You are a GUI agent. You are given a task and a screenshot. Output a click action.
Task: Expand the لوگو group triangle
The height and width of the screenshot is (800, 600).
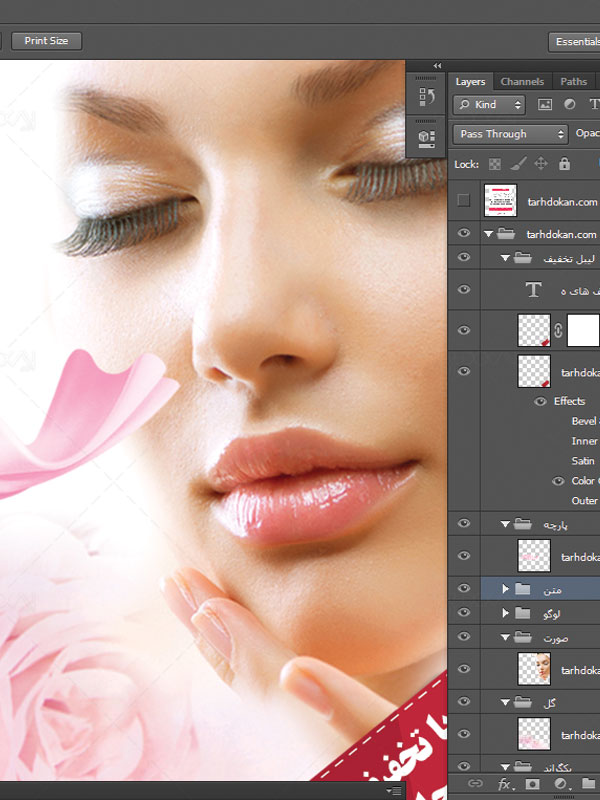pos(505,613)
